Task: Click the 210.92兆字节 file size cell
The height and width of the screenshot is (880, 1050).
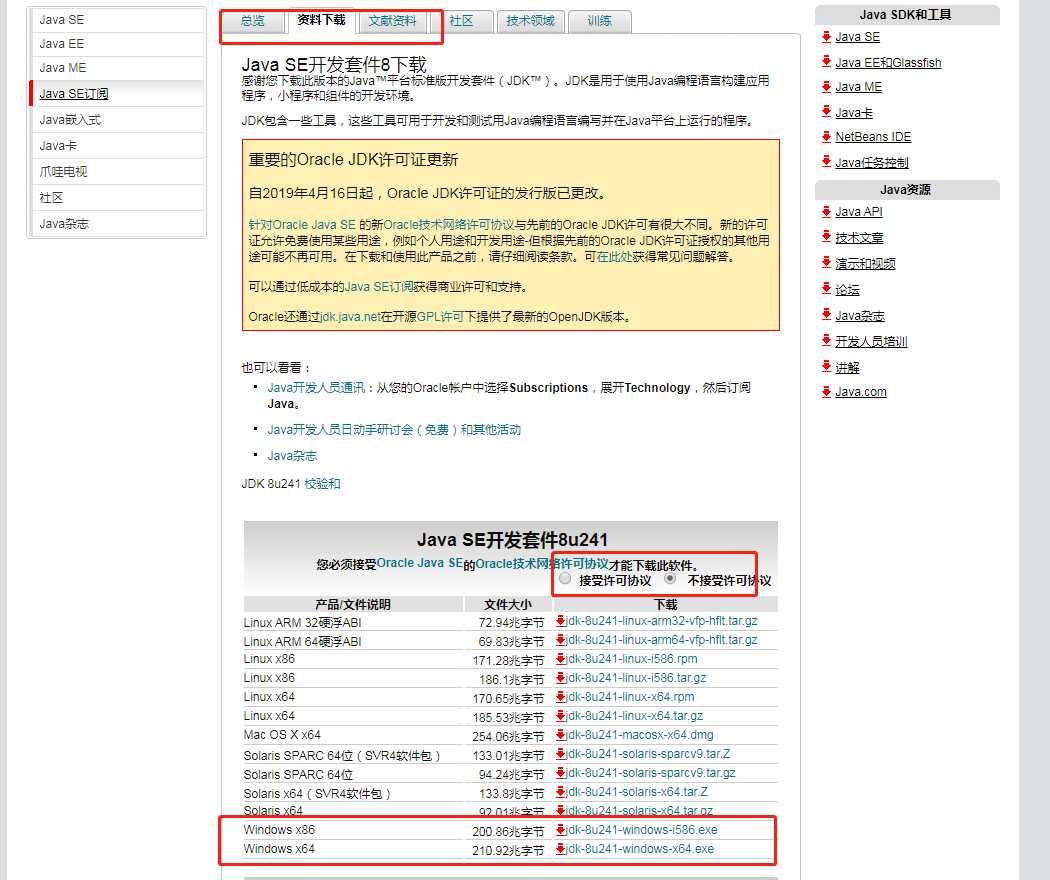Action: [x=508, y=851]
